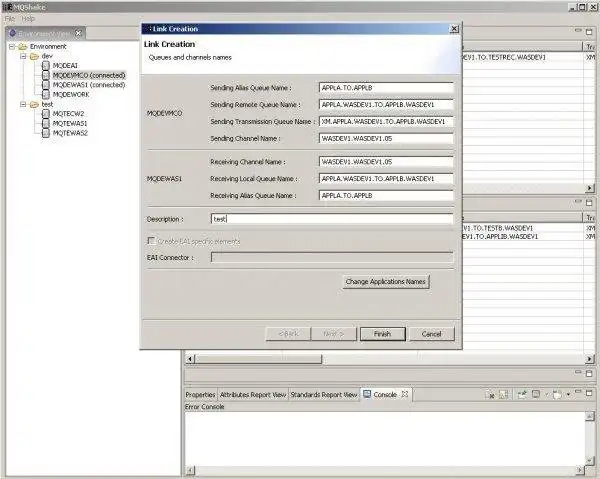This screenshot has height=479, width=600.
Task: Click the disabled Next button
Action: coord(334,334)
